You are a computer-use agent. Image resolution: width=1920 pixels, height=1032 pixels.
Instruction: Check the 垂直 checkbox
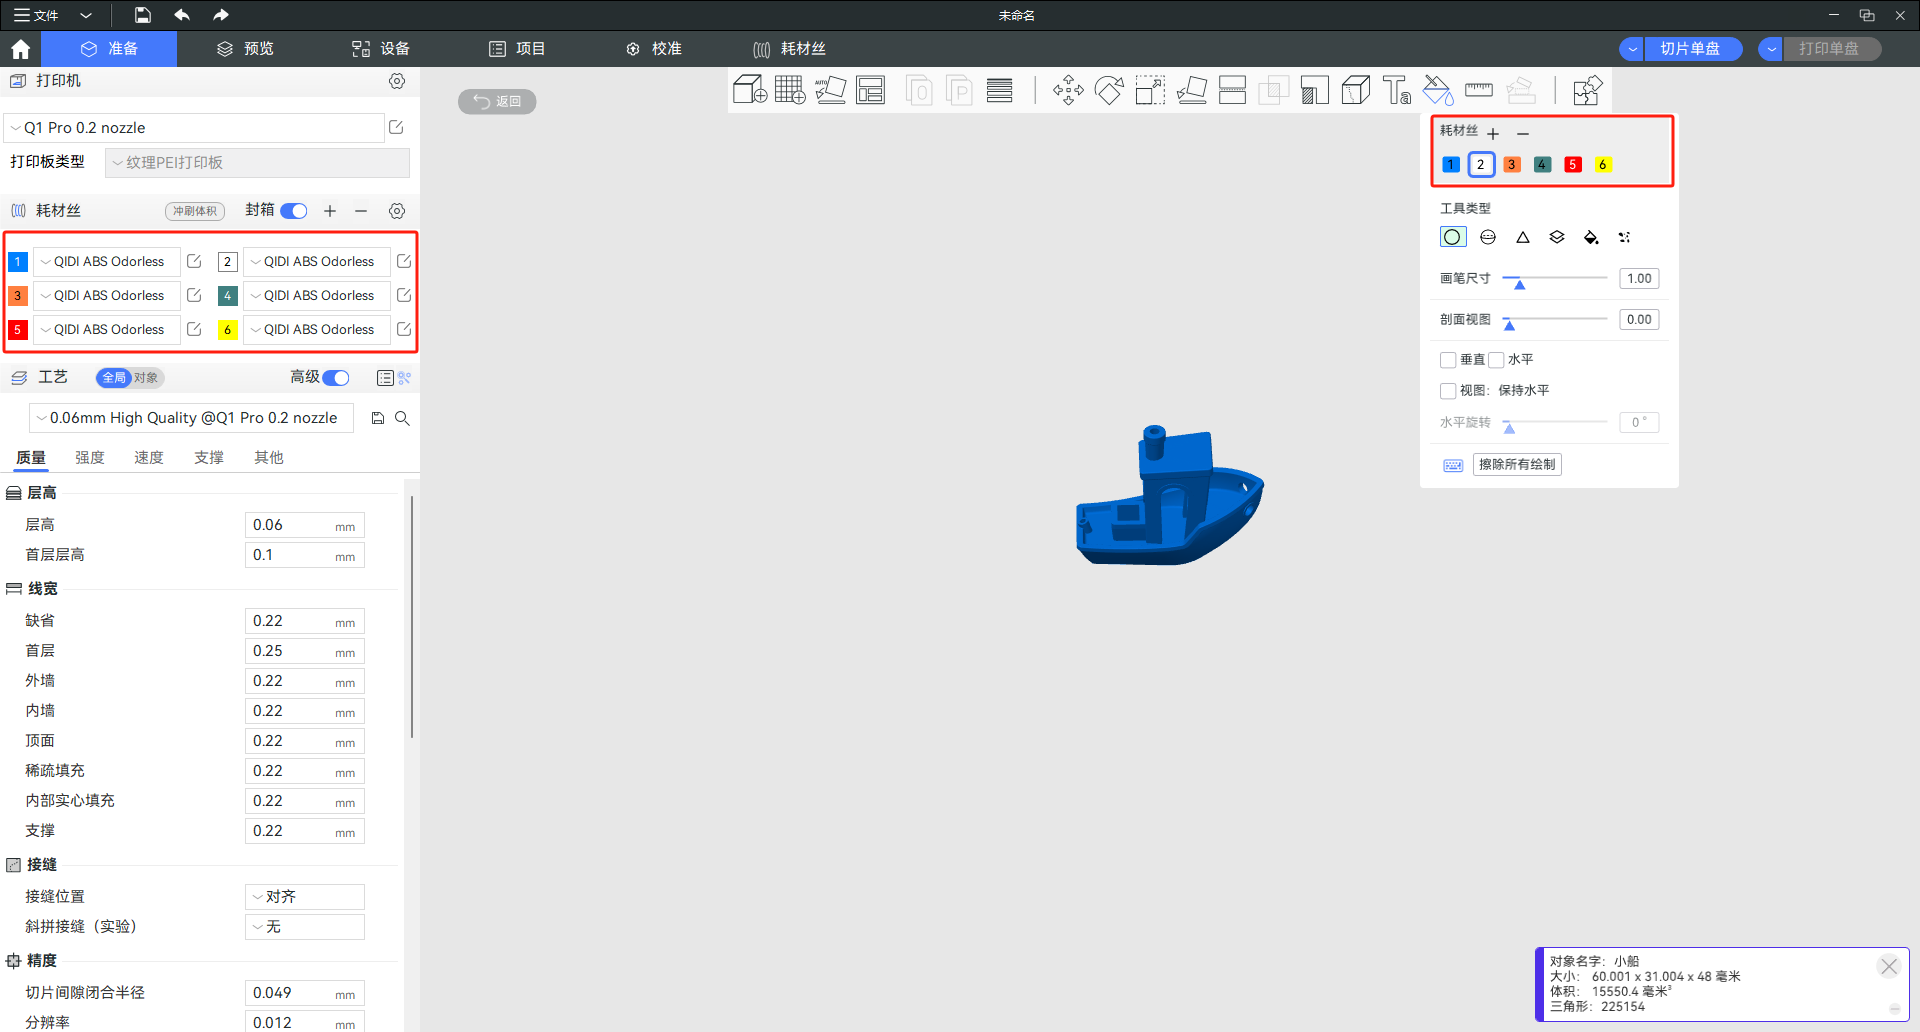tap(1448, 360)
